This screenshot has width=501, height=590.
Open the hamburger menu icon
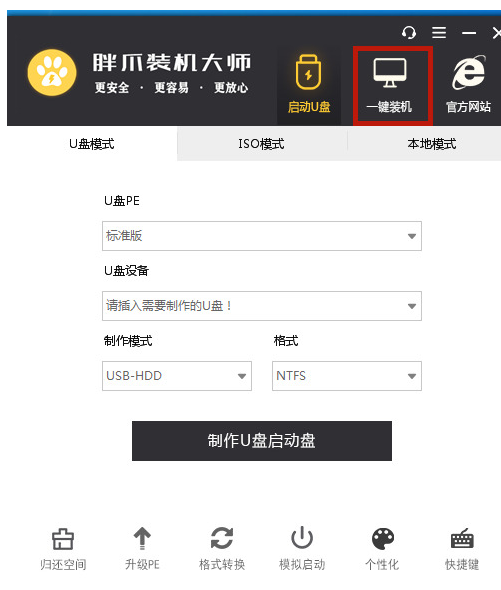pos(439,33)
